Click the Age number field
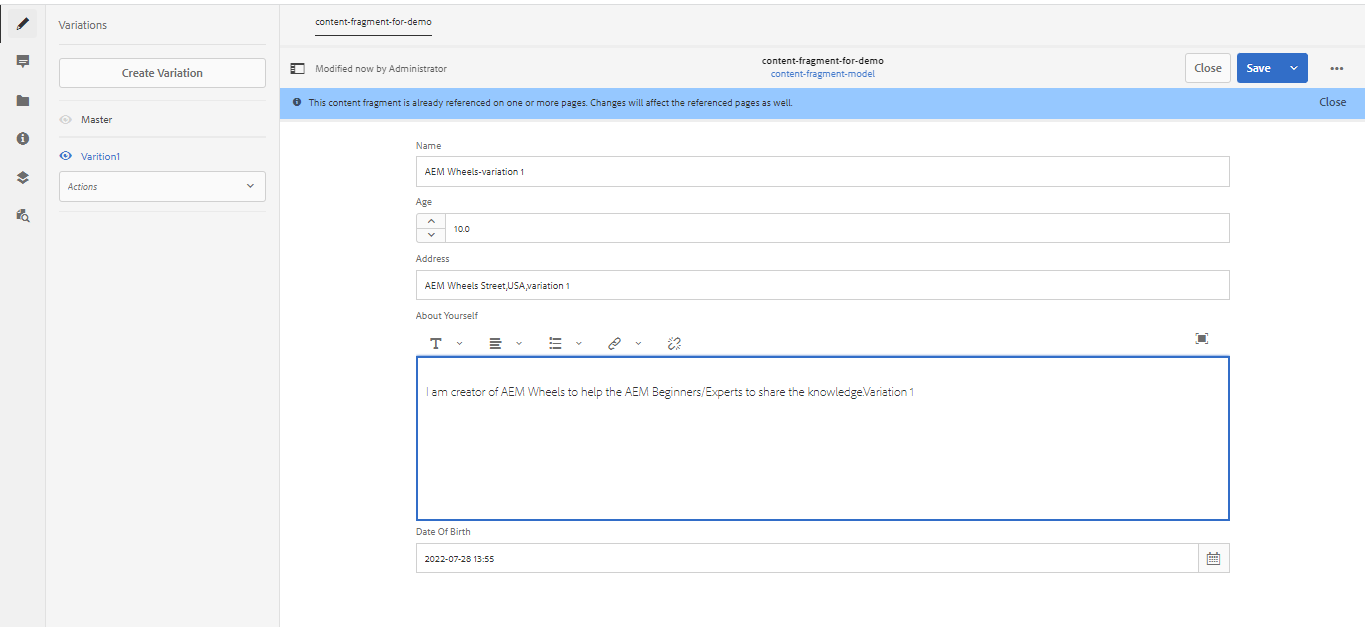 click(837, 228)
